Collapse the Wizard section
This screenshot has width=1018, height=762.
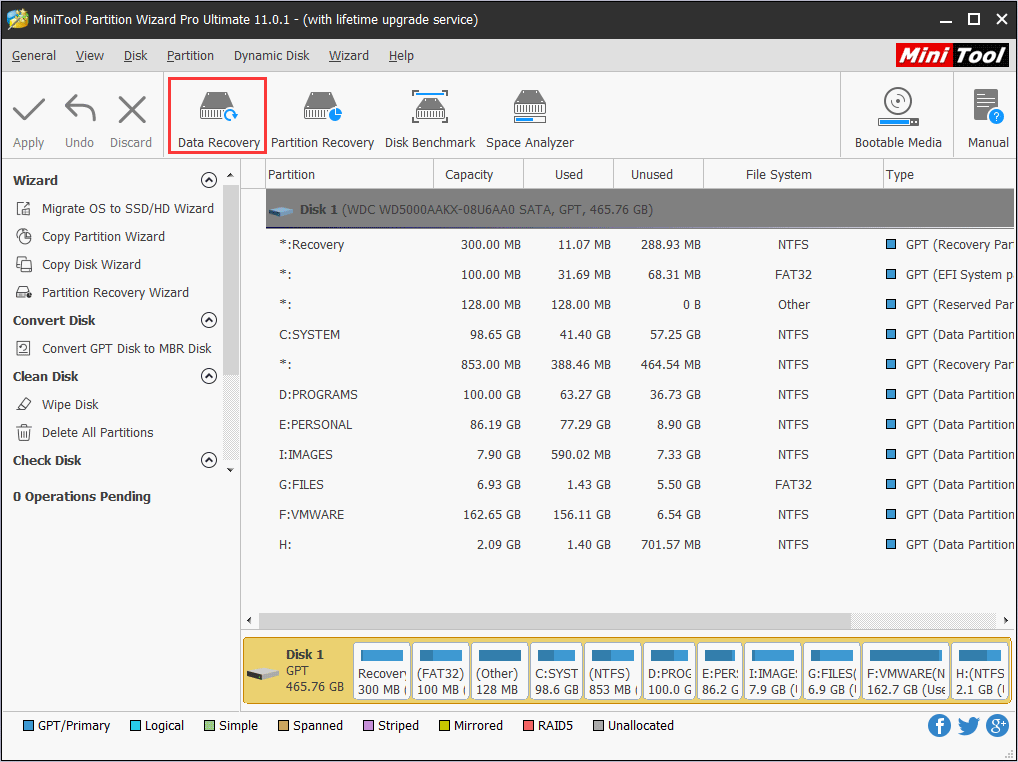pos(209,181)
